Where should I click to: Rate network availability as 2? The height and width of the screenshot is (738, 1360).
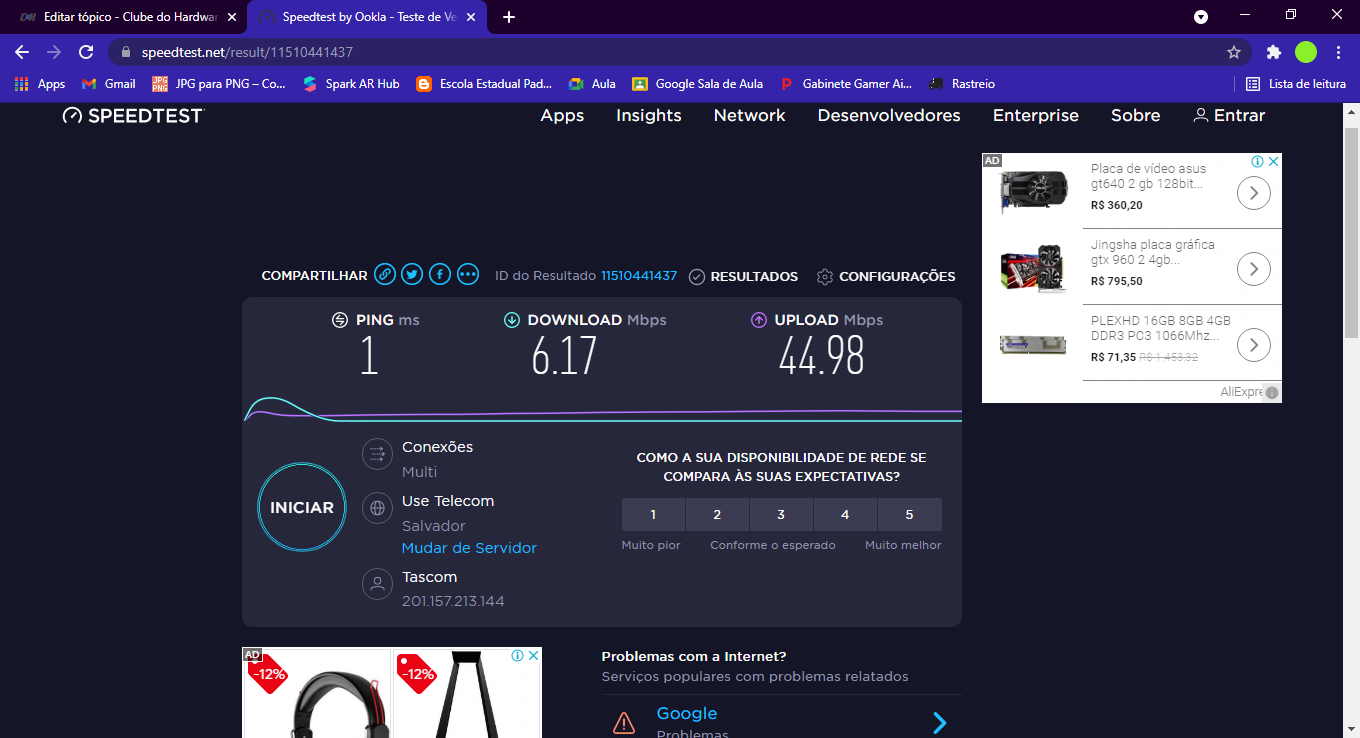[717, 515]
